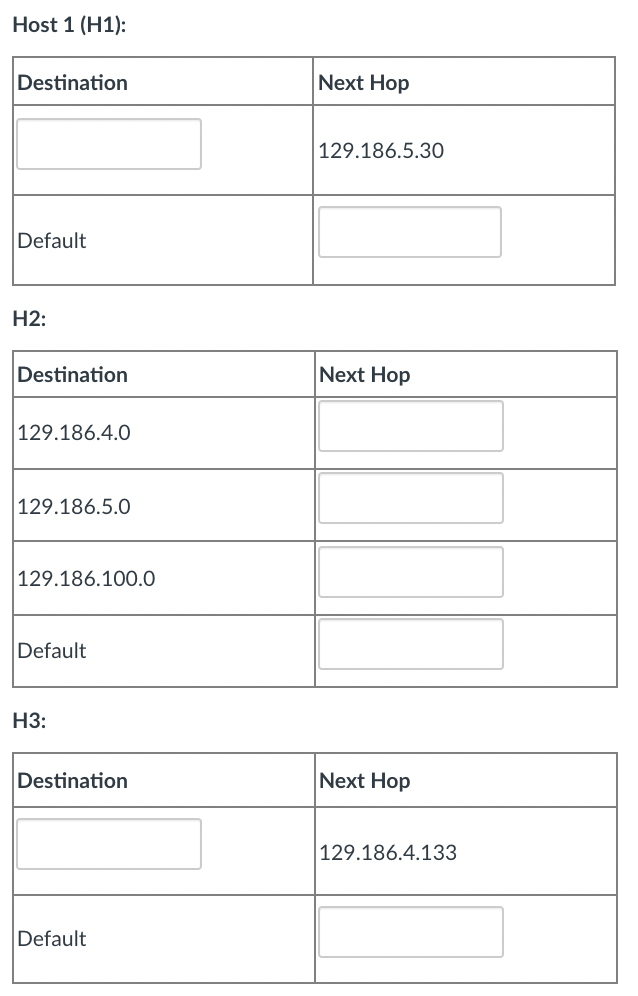Click the Next Hop input for H3 Default route
The width and height of the screenshot is (638, 996).
(410, 931)
